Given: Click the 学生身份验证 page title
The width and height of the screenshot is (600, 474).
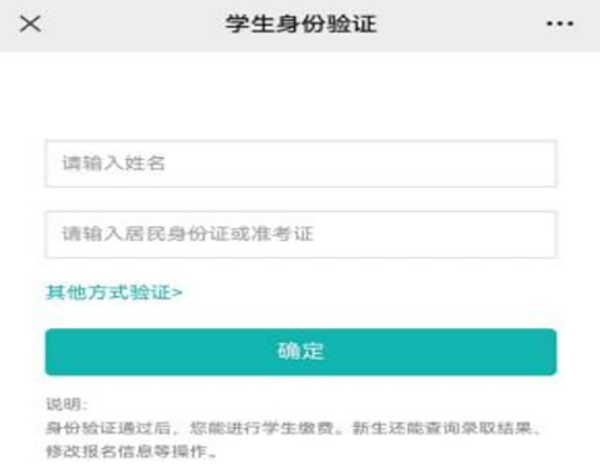Looking at the screenshot, I should (300, 24).
